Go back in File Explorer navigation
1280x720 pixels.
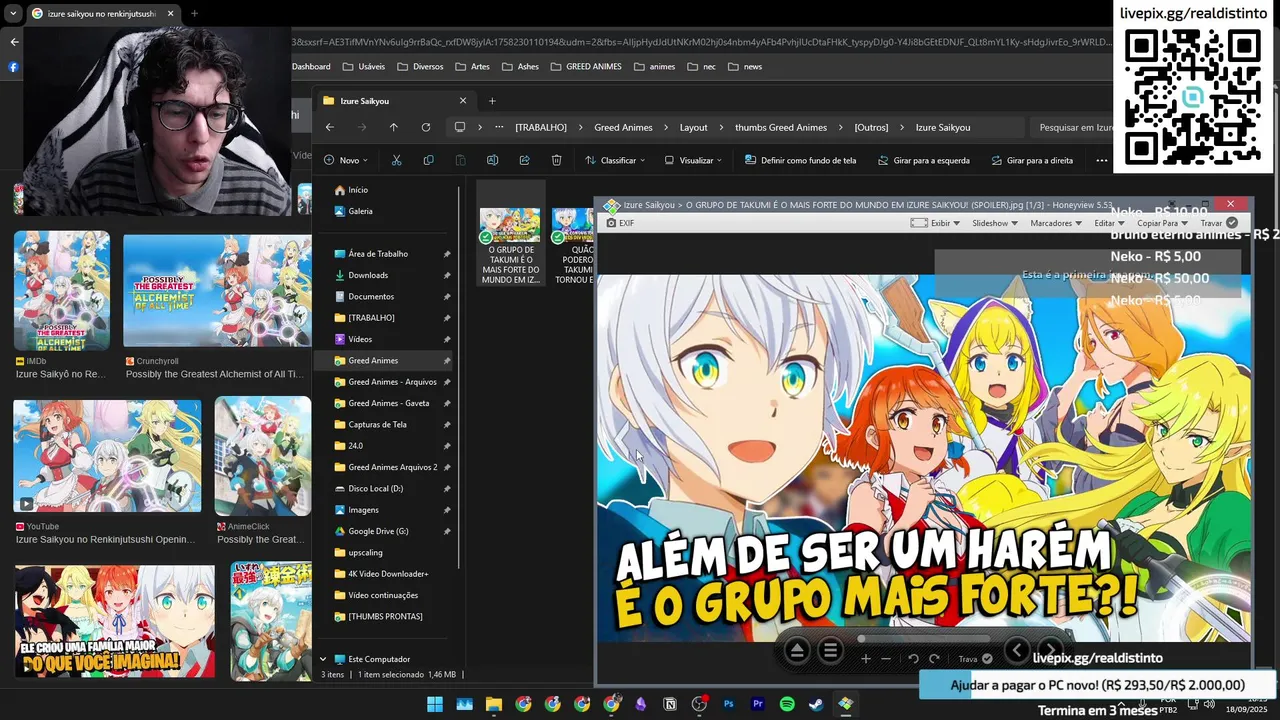tap(330, 127)
